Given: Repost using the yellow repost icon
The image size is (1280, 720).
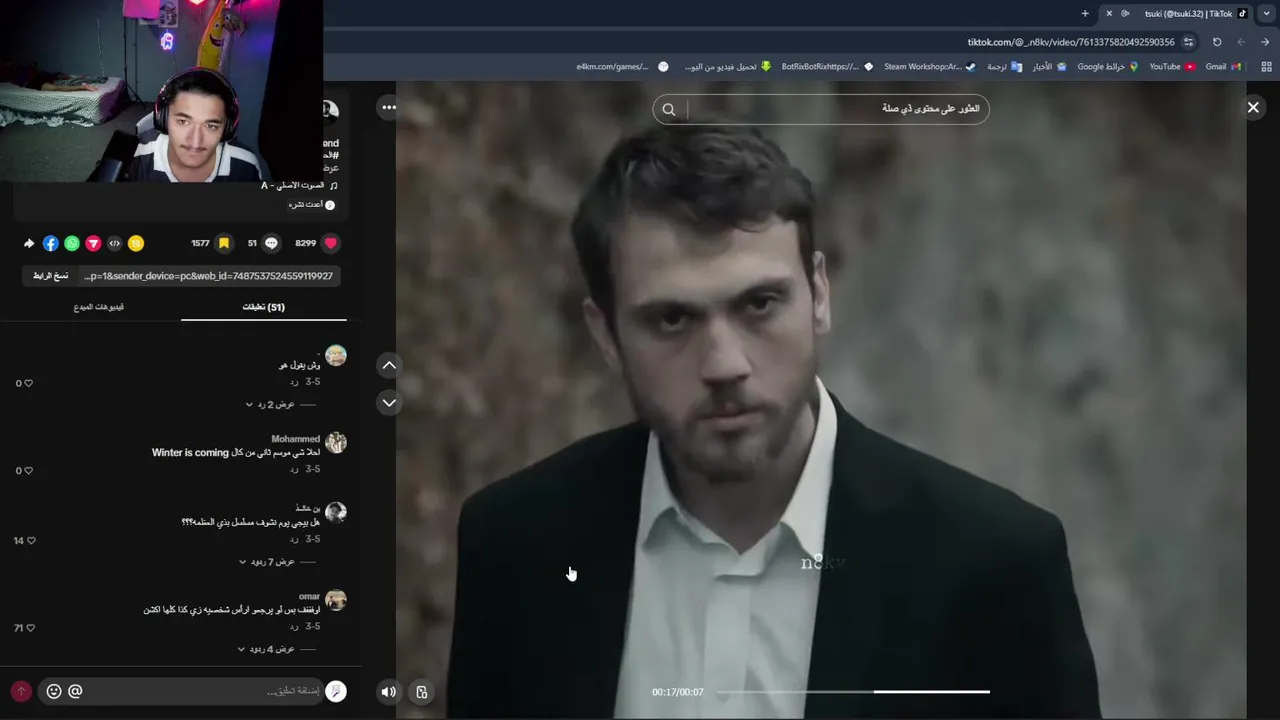Looking at the screenshot, I should [136, 243].
